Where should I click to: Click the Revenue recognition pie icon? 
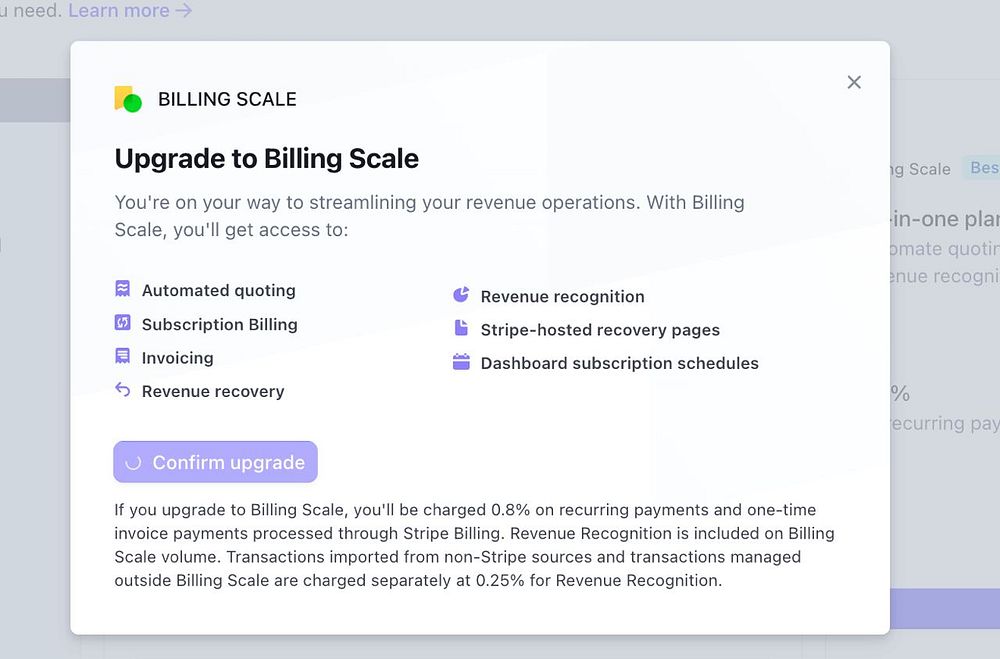(x=461, y=295)
